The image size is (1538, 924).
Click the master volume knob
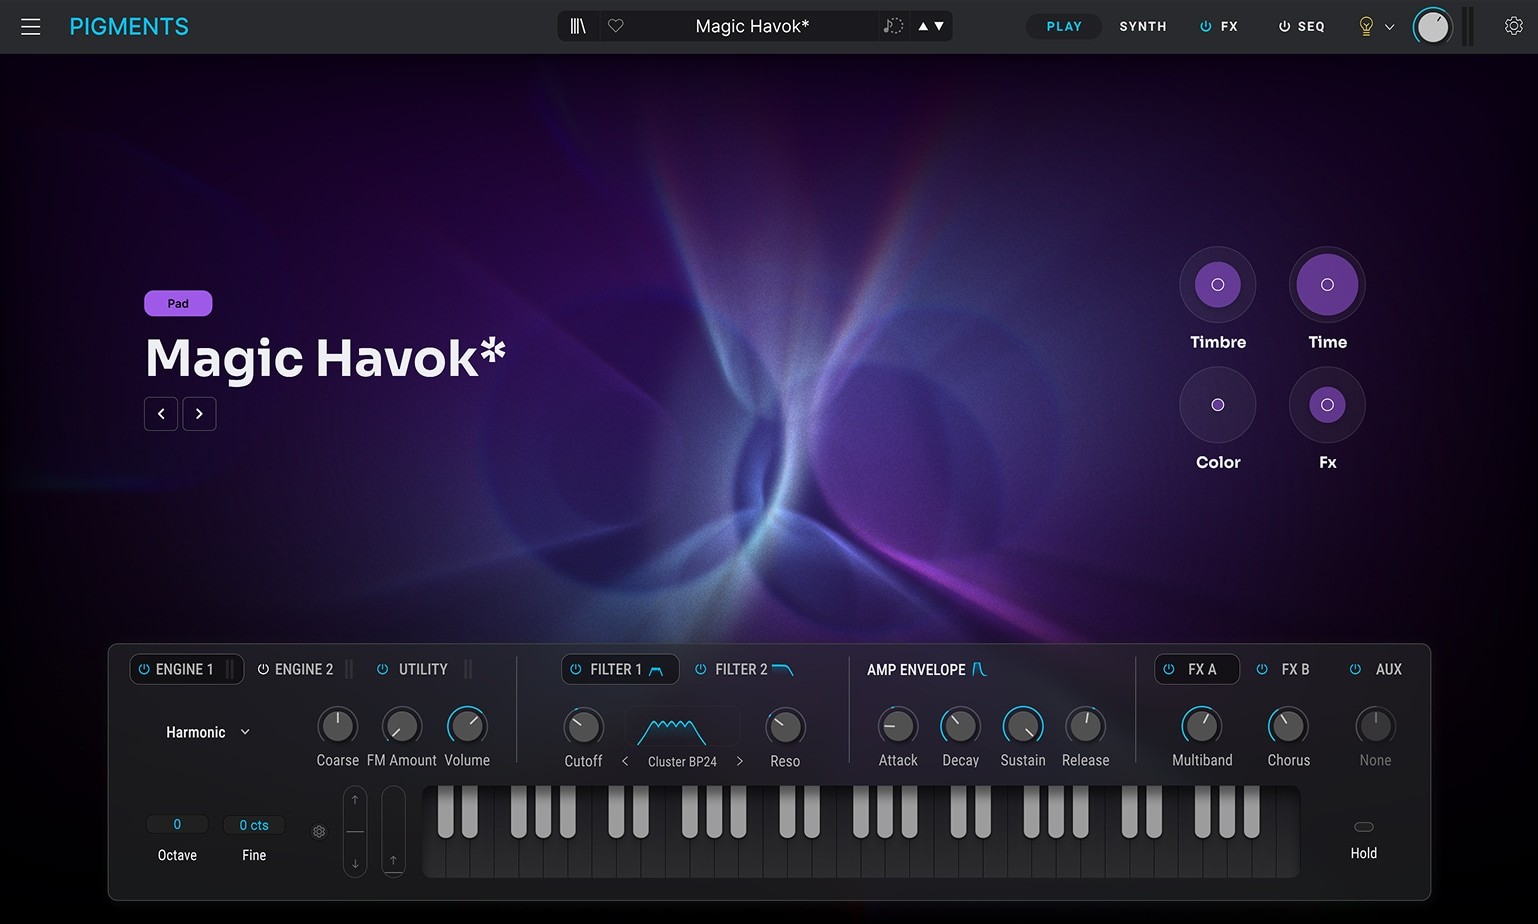tap(1433, 27)
